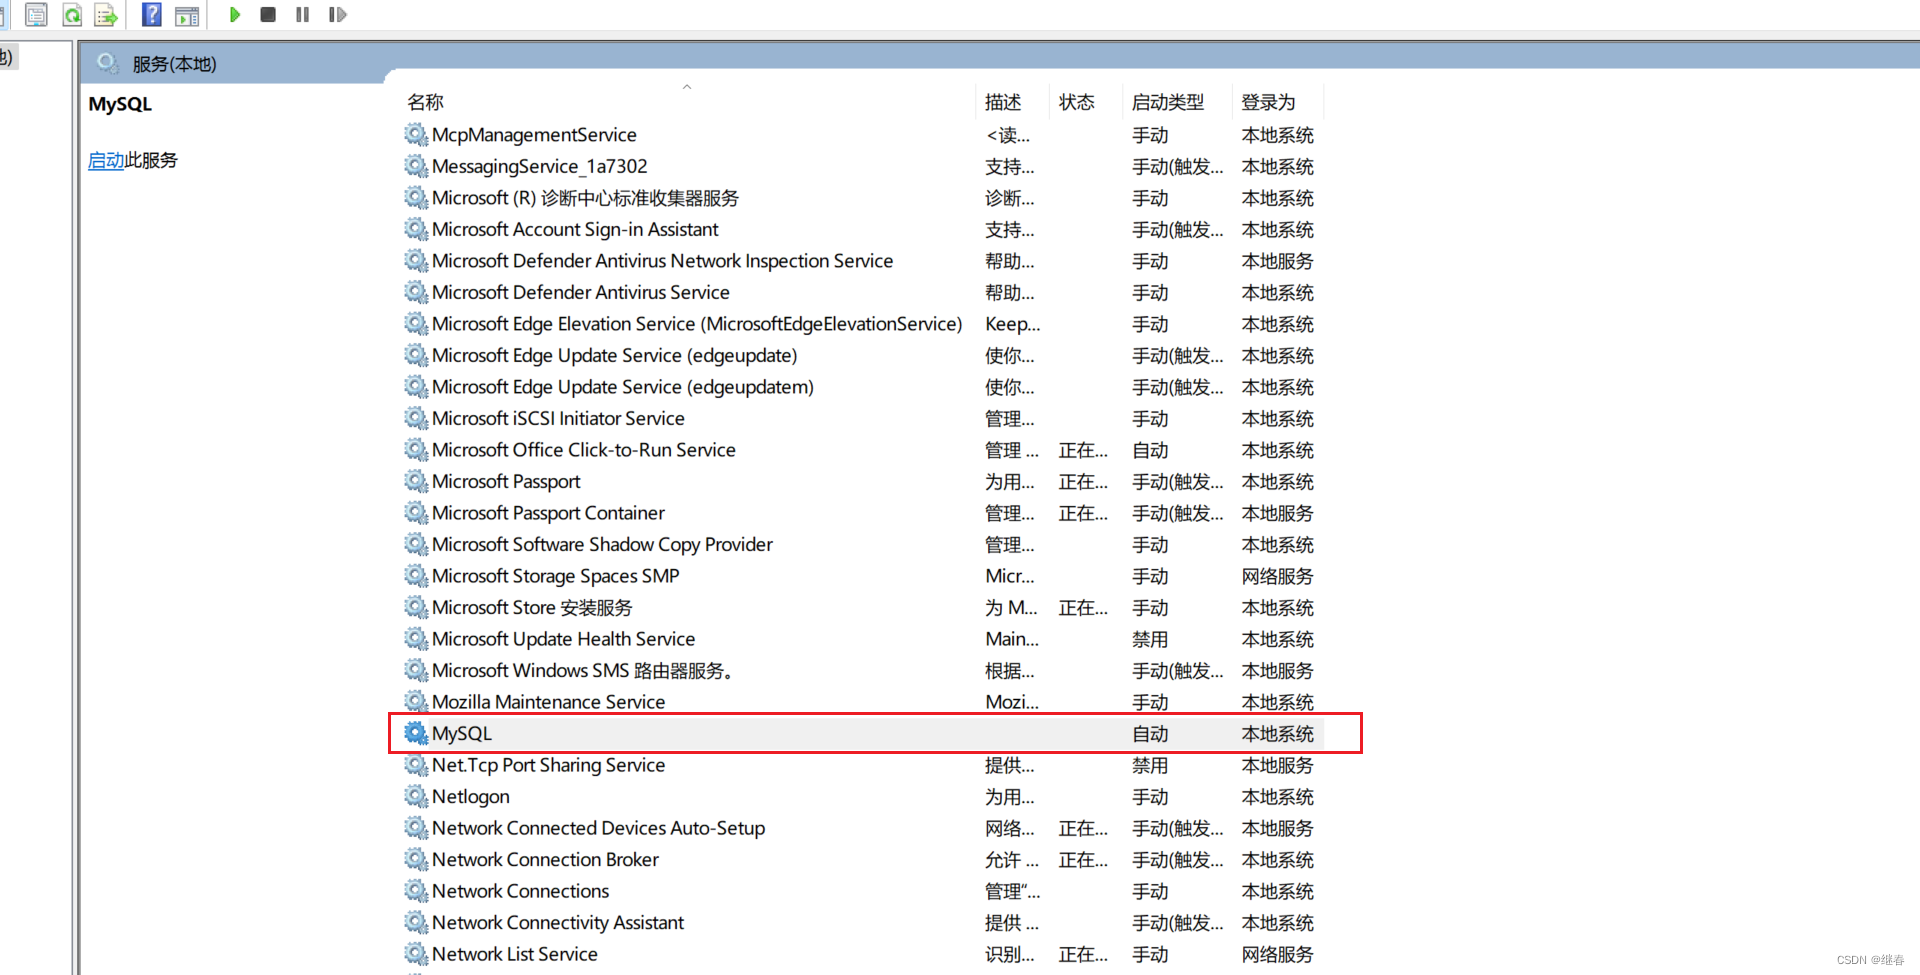Click the 正在... status of Microsoft Passport Container
Viewport: 1920px width, 975px height.
1083,513
